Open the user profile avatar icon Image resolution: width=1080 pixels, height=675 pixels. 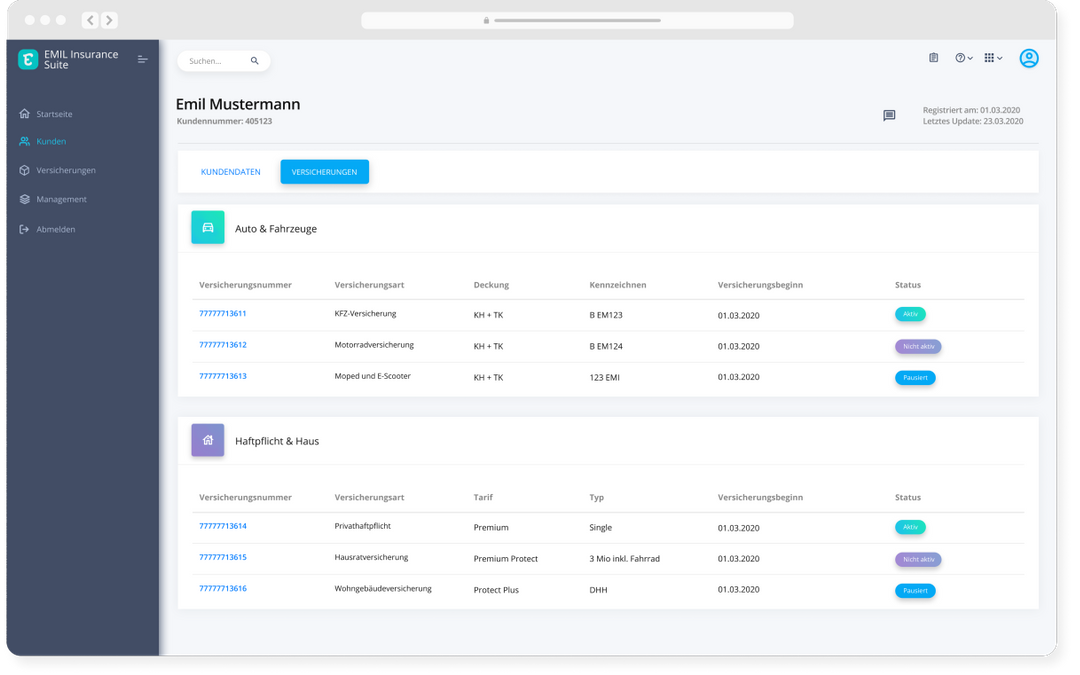pos(1029,58)
